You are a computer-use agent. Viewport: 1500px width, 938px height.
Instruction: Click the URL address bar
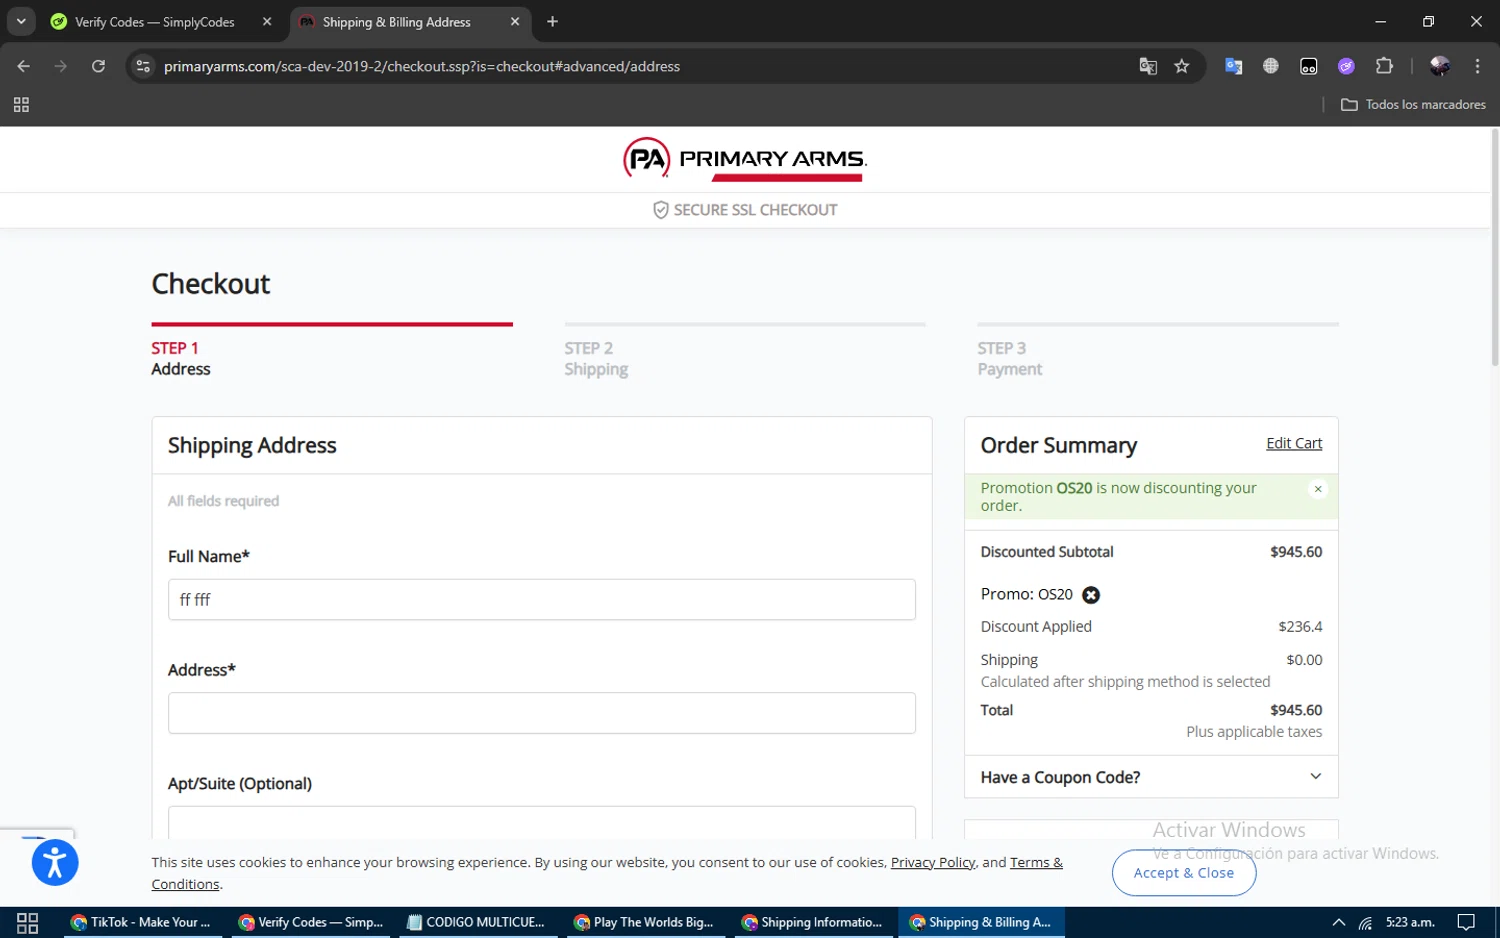click(x=640, y=66)
